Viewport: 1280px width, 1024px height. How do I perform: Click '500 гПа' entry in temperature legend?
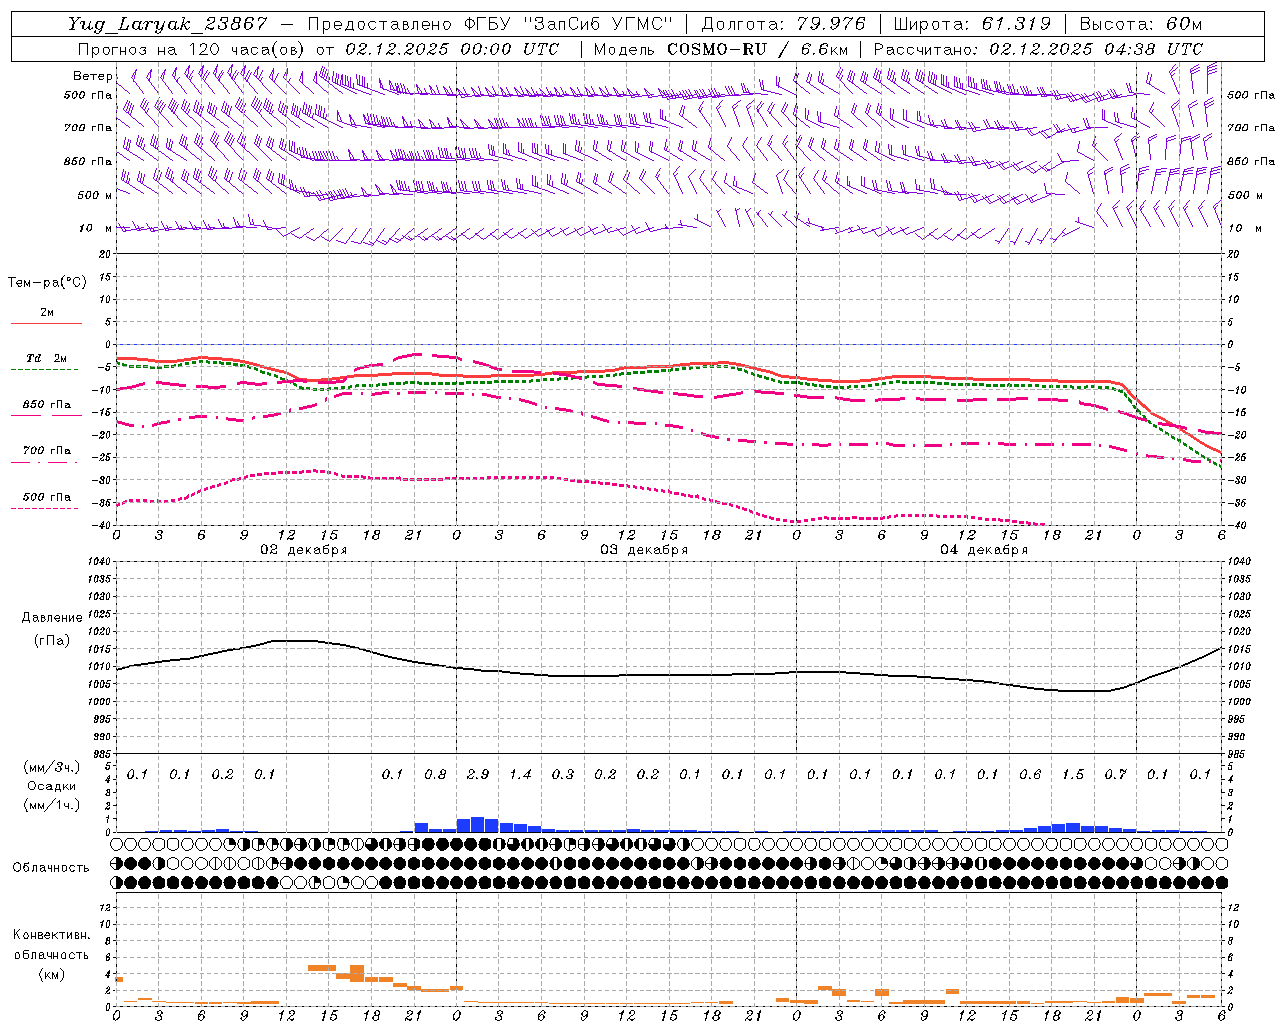click(46, 497)
